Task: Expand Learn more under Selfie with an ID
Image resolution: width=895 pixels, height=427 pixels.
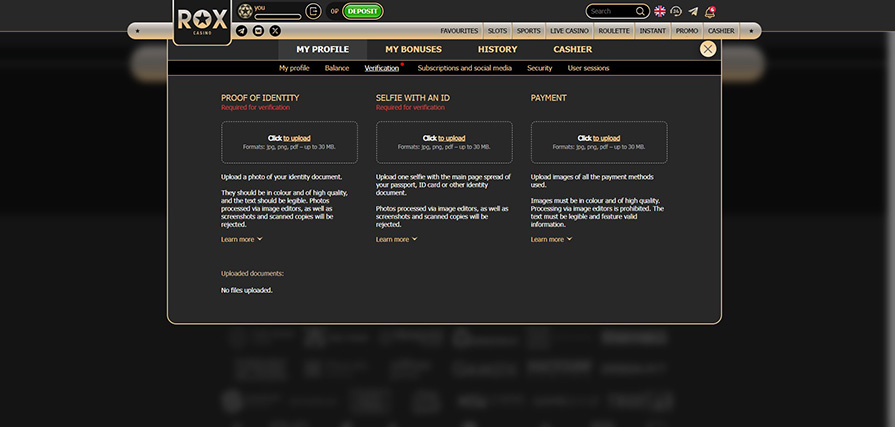Action: (x=396, y=239)
